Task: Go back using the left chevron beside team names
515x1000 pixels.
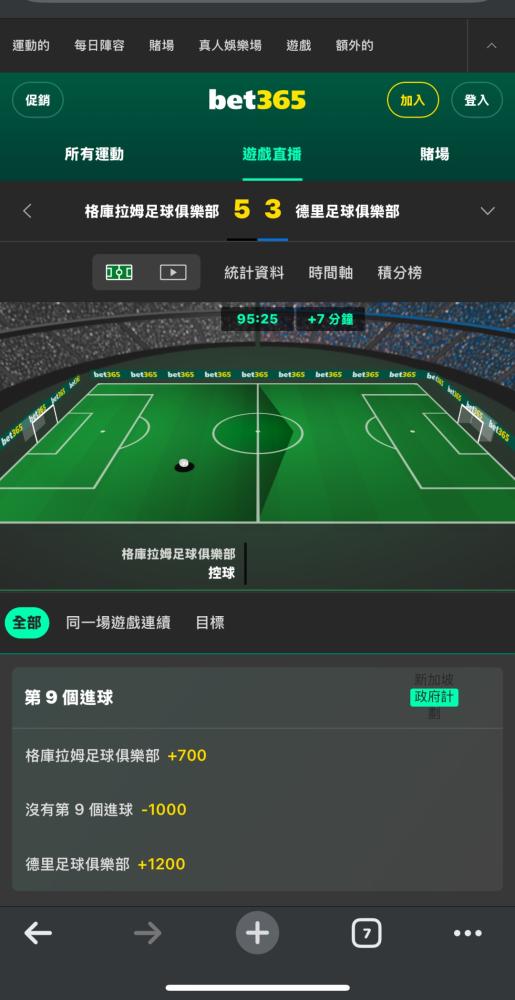Action: 27,211
